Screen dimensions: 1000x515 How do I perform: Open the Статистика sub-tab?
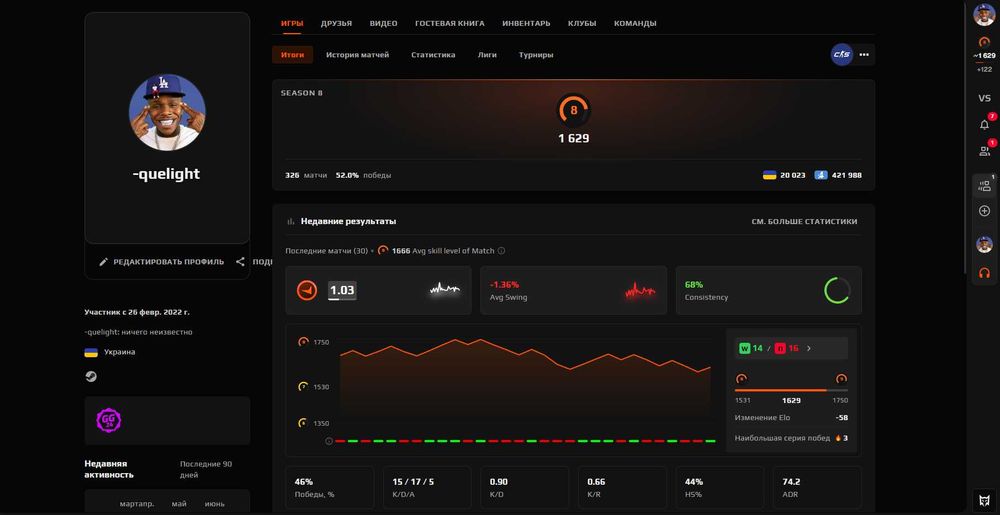point(433,55)
